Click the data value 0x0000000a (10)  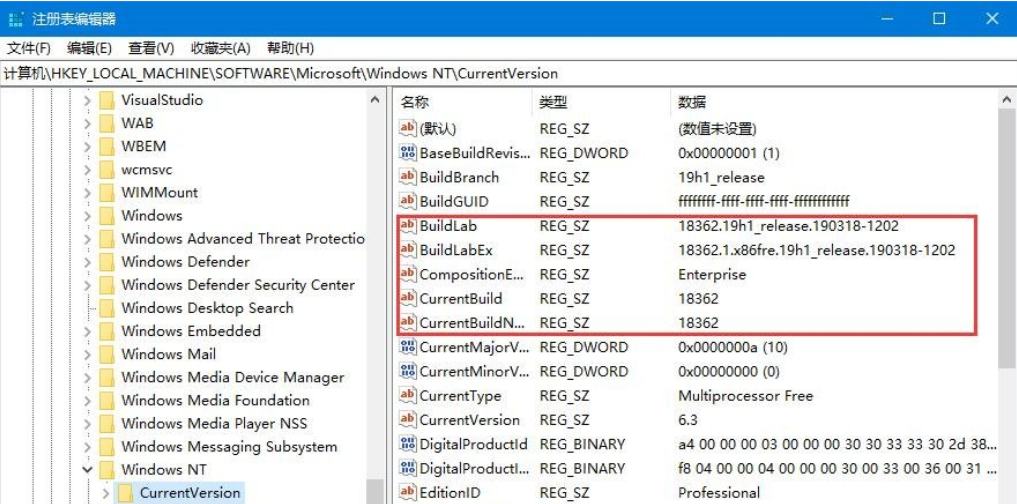(733, 347)
